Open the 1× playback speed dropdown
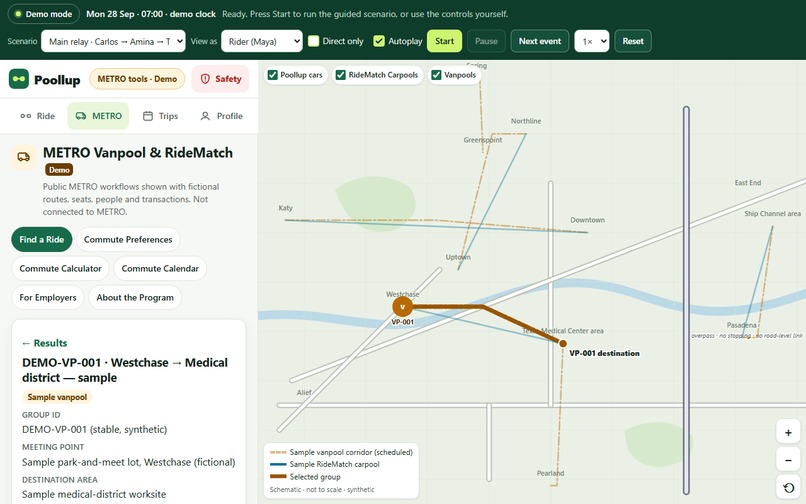Viewport: 806px width, 504px height. (592, 41)
